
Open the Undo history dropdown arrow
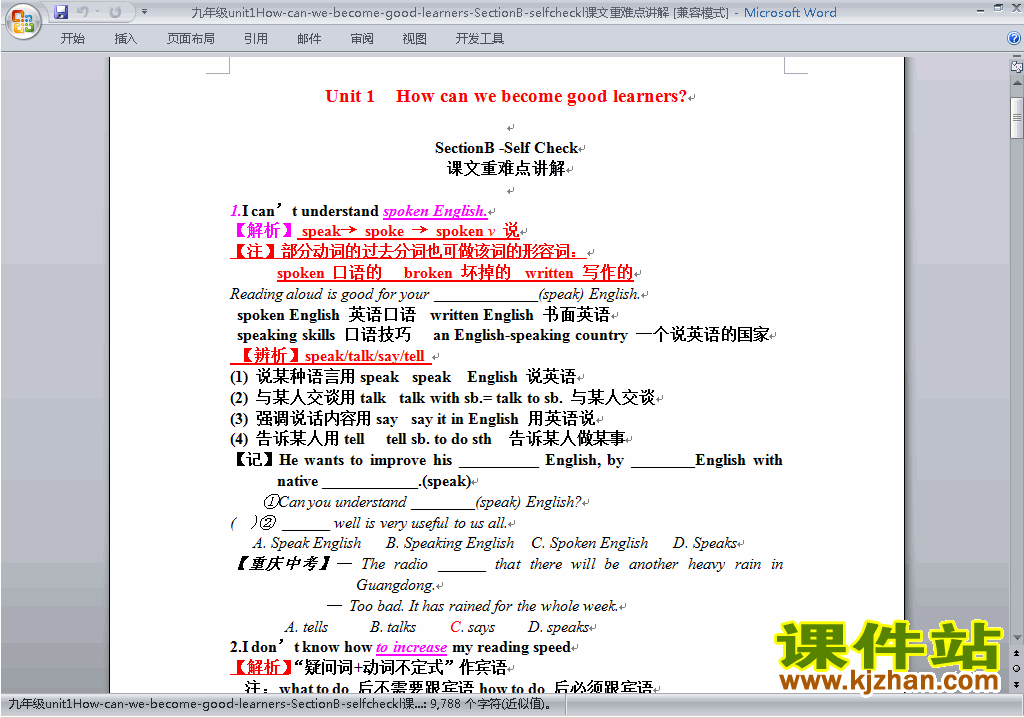click(x=97, y=12)
